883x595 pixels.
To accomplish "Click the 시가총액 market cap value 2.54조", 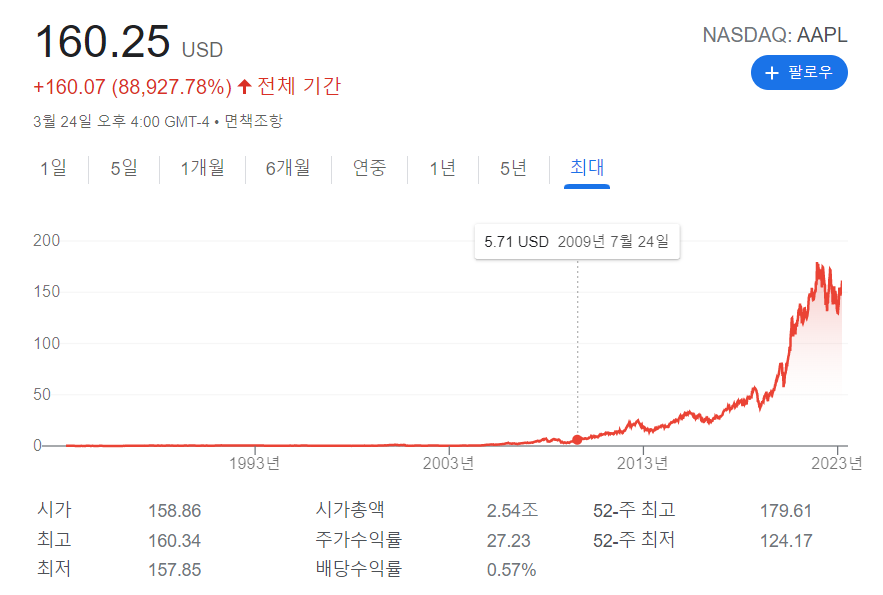I will coord(512,511).
